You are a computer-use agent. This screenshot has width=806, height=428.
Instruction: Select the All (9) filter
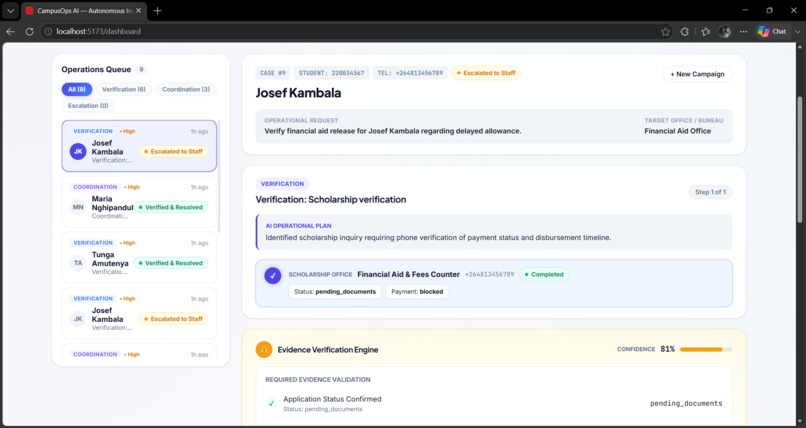[77, 89]
